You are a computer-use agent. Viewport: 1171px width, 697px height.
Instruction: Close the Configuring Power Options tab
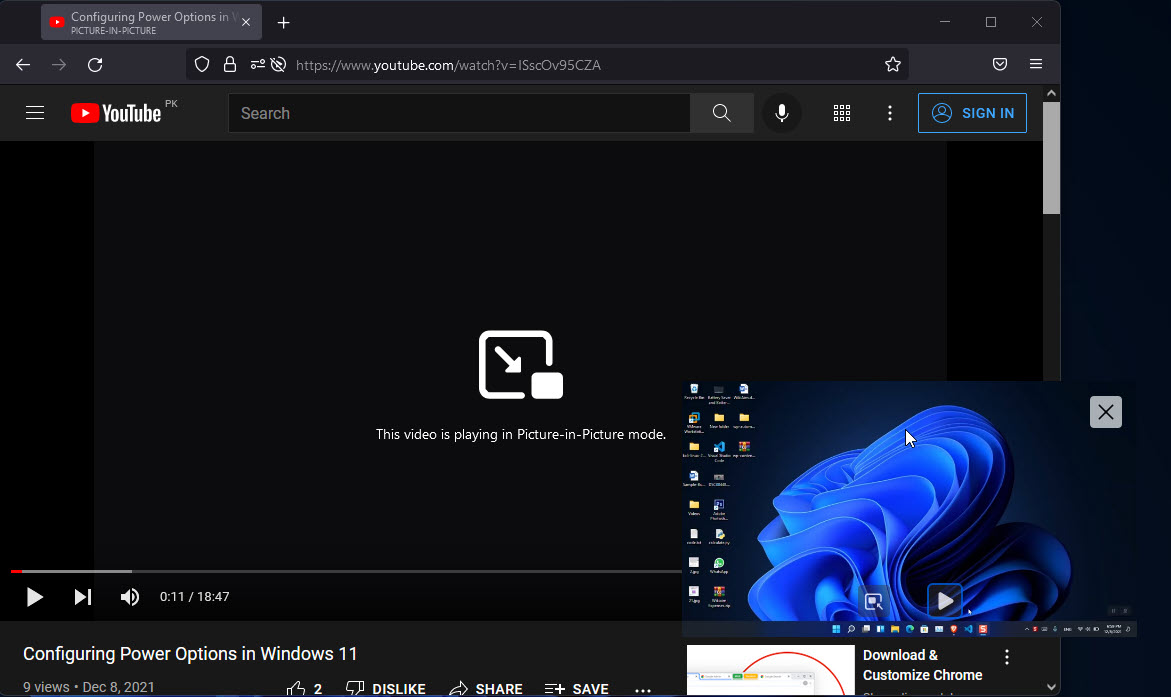coord(246,22)
